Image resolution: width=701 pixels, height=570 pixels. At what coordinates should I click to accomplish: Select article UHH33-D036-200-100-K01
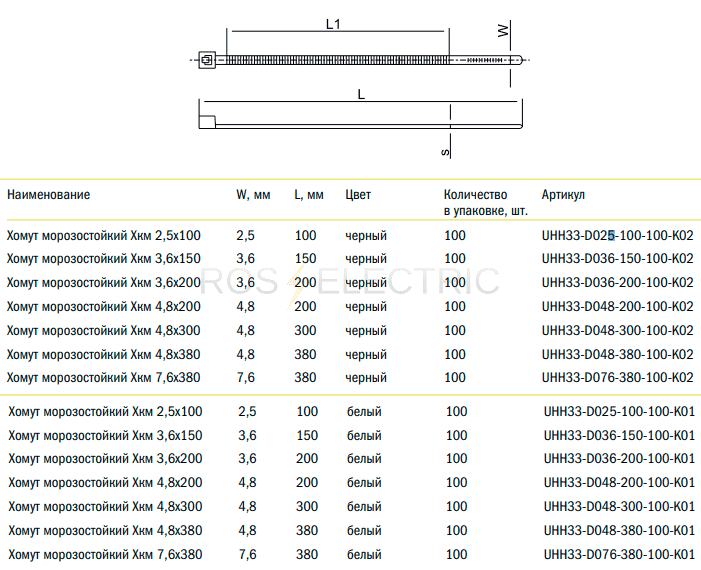(x=619, y=459)
